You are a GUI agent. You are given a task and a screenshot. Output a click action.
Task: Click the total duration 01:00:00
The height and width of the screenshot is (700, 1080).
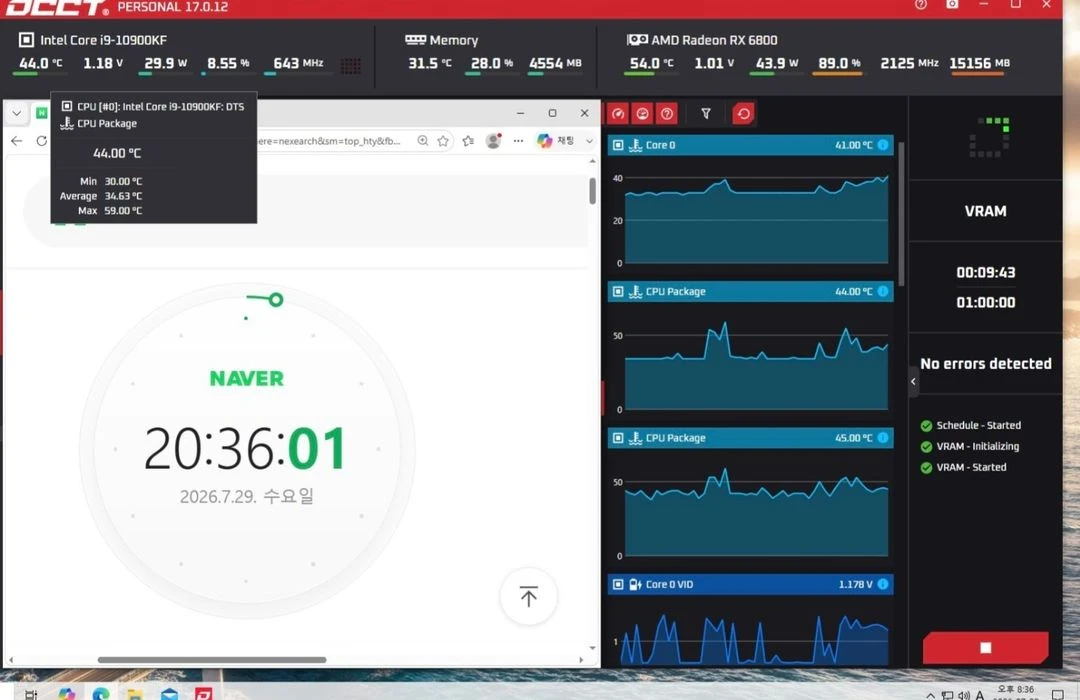[x=986, y=302]
